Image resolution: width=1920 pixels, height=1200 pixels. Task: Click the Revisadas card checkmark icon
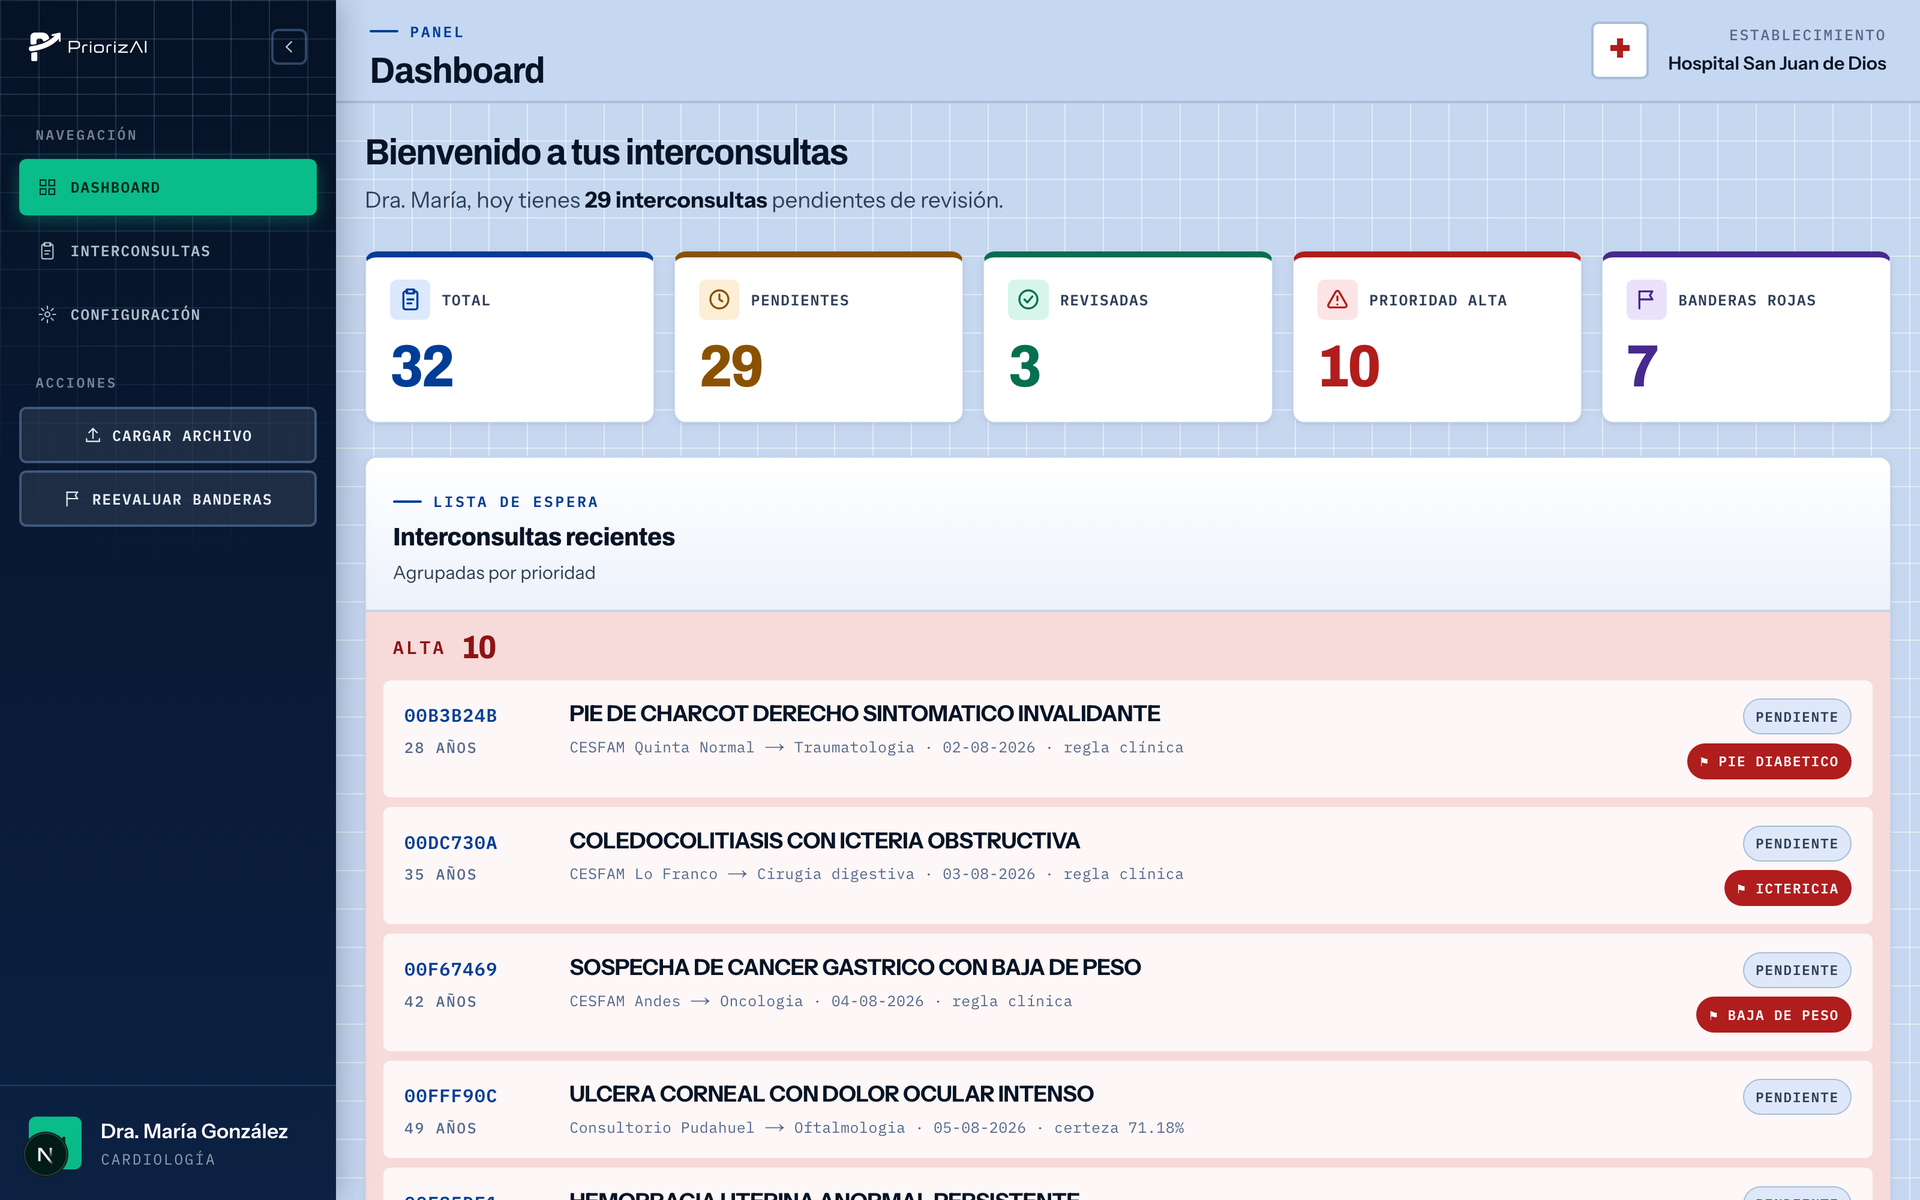1028,300
